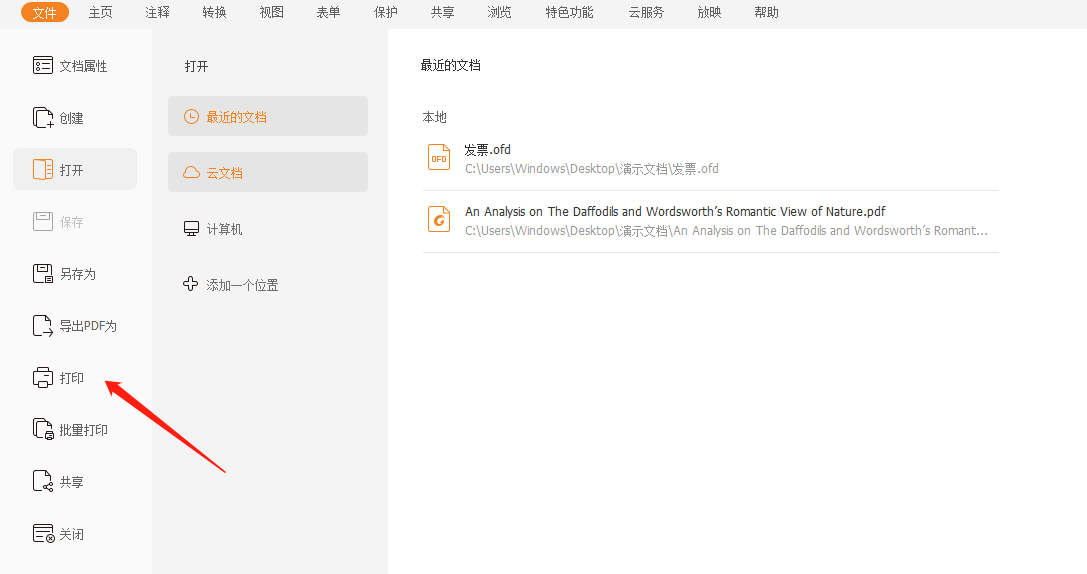1087x574 pixels.
Task: Choose 云文档 cloud documents option
Action: coord(267,173)
